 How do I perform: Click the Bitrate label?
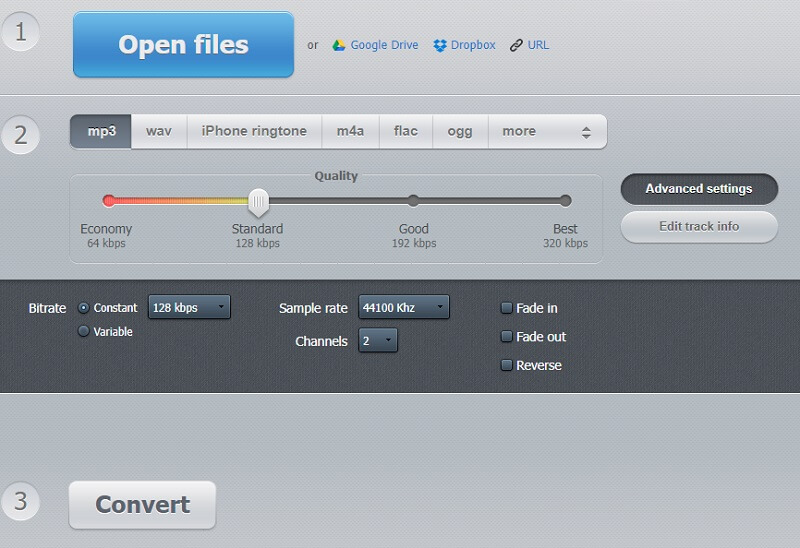coord(47,308)
